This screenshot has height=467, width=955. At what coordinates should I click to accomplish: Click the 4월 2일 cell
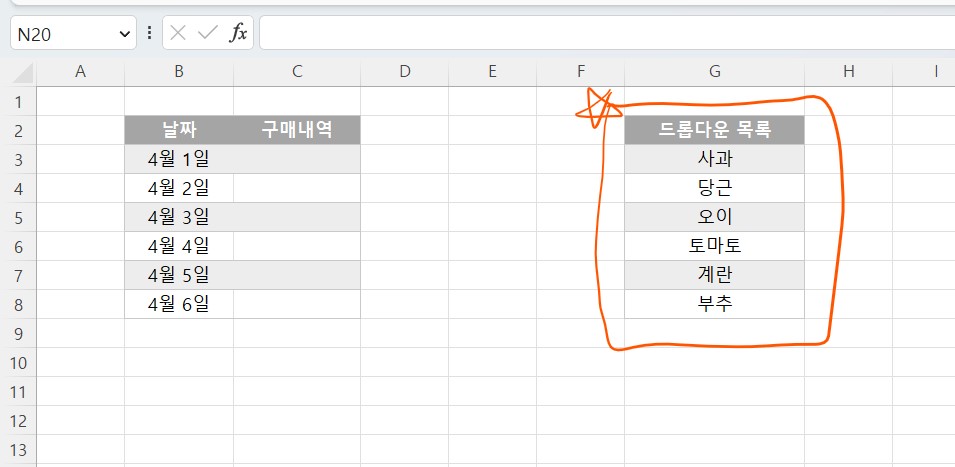179,188
